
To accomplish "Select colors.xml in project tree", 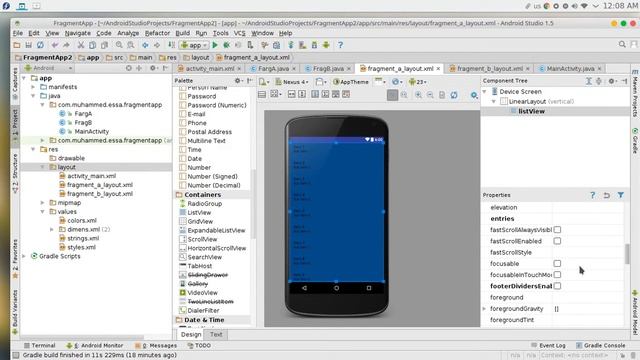I will pos(82,220).
